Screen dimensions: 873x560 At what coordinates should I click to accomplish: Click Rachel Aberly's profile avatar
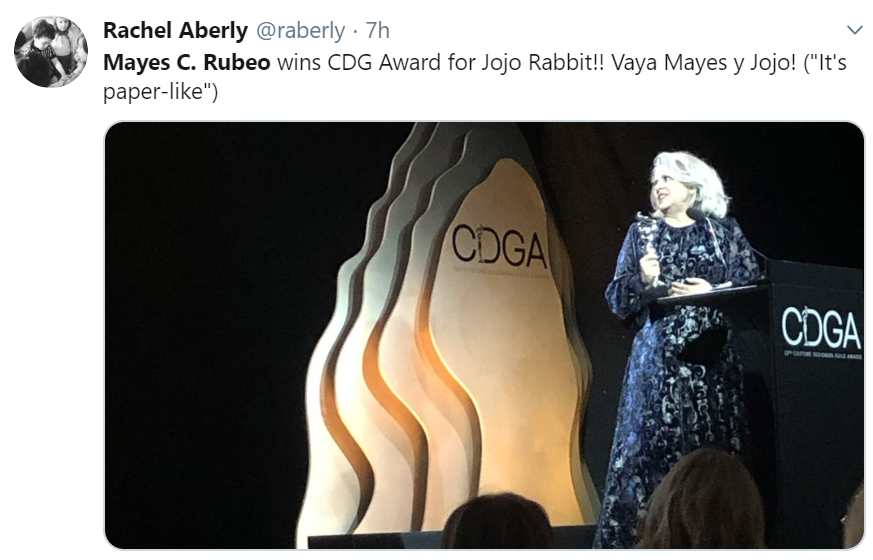51,52
